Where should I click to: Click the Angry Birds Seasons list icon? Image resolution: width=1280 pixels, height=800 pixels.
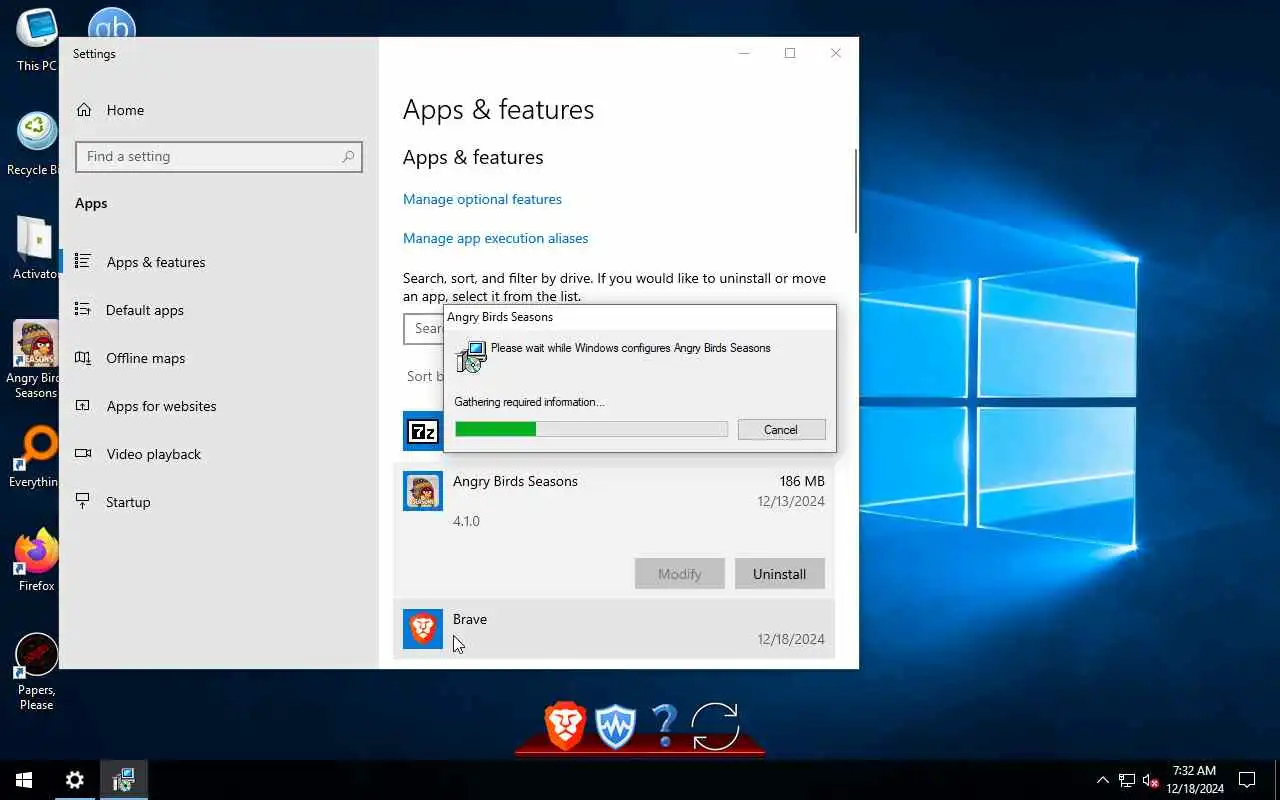(423, 491)
